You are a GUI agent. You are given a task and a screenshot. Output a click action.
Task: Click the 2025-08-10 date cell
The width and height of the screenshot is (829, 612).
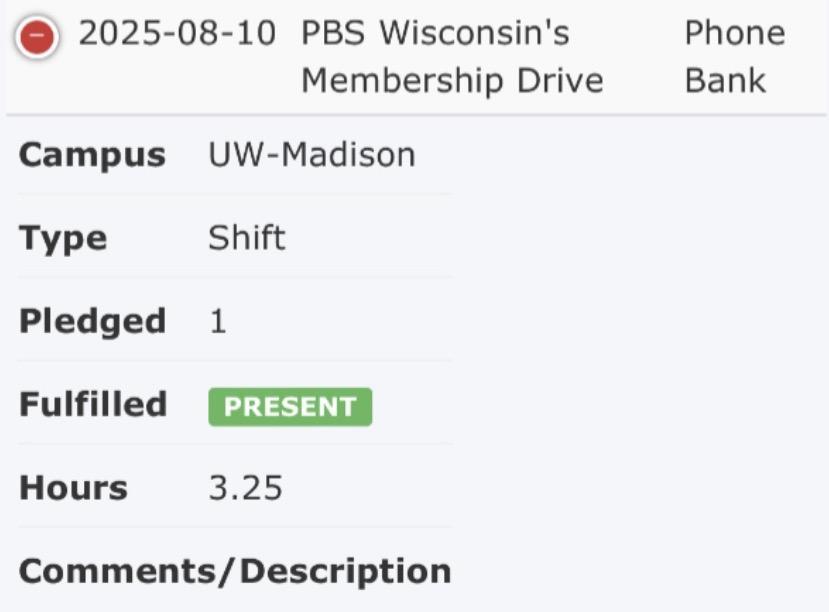177,35
